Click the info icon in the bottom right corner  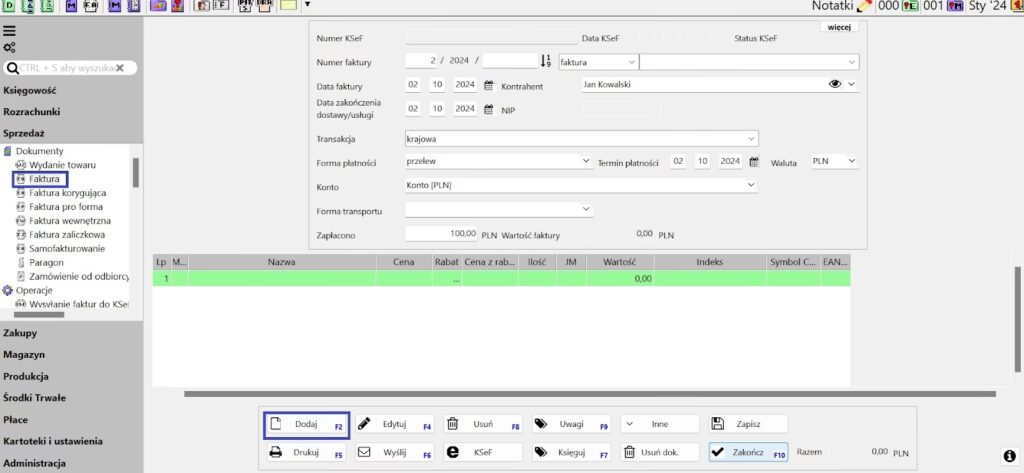click(x=1010, y=456)
